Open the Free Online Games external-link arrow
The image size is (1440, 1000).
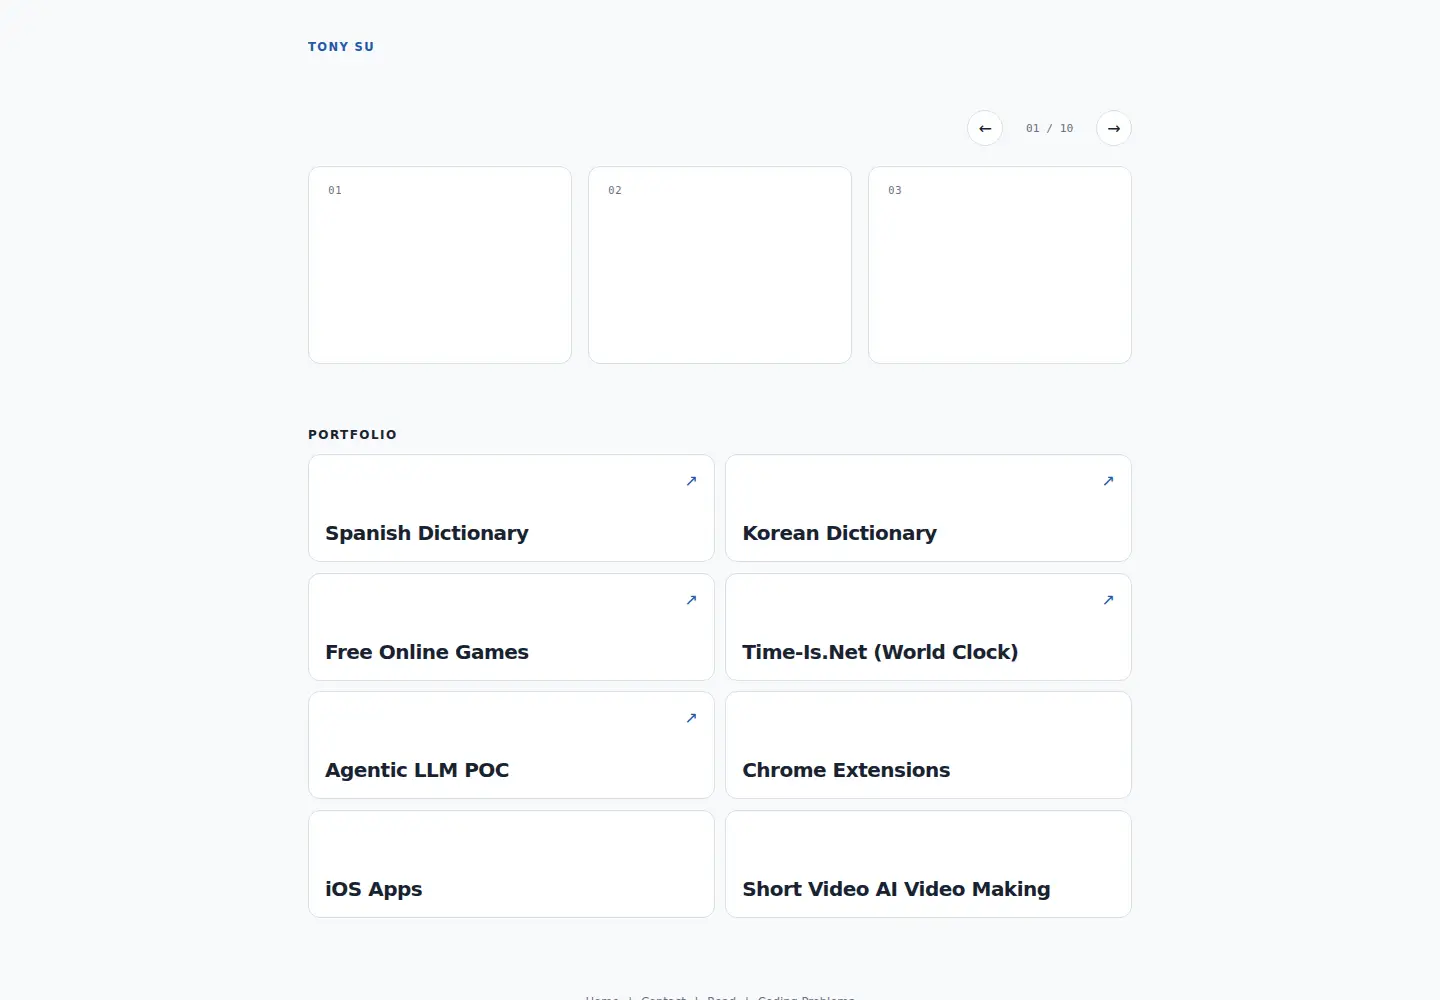(x=691, y=600)
